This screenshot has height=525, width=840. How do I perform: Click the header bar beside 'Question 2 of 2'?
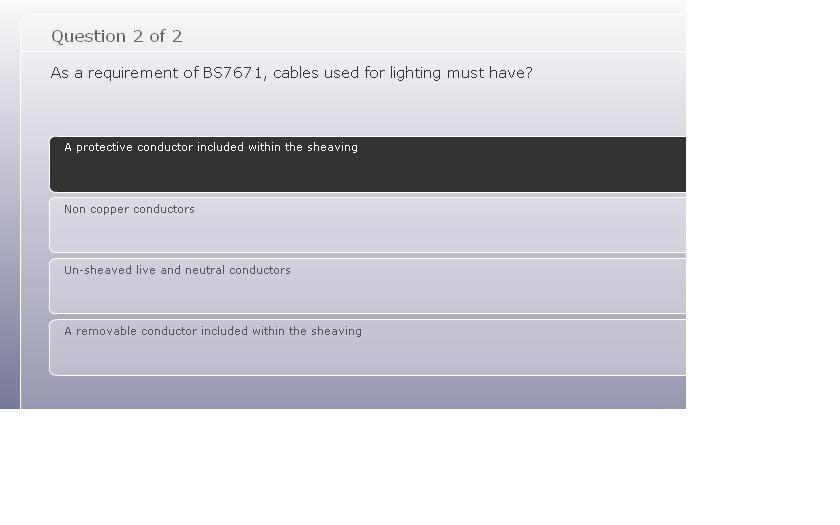click(429, 35)
